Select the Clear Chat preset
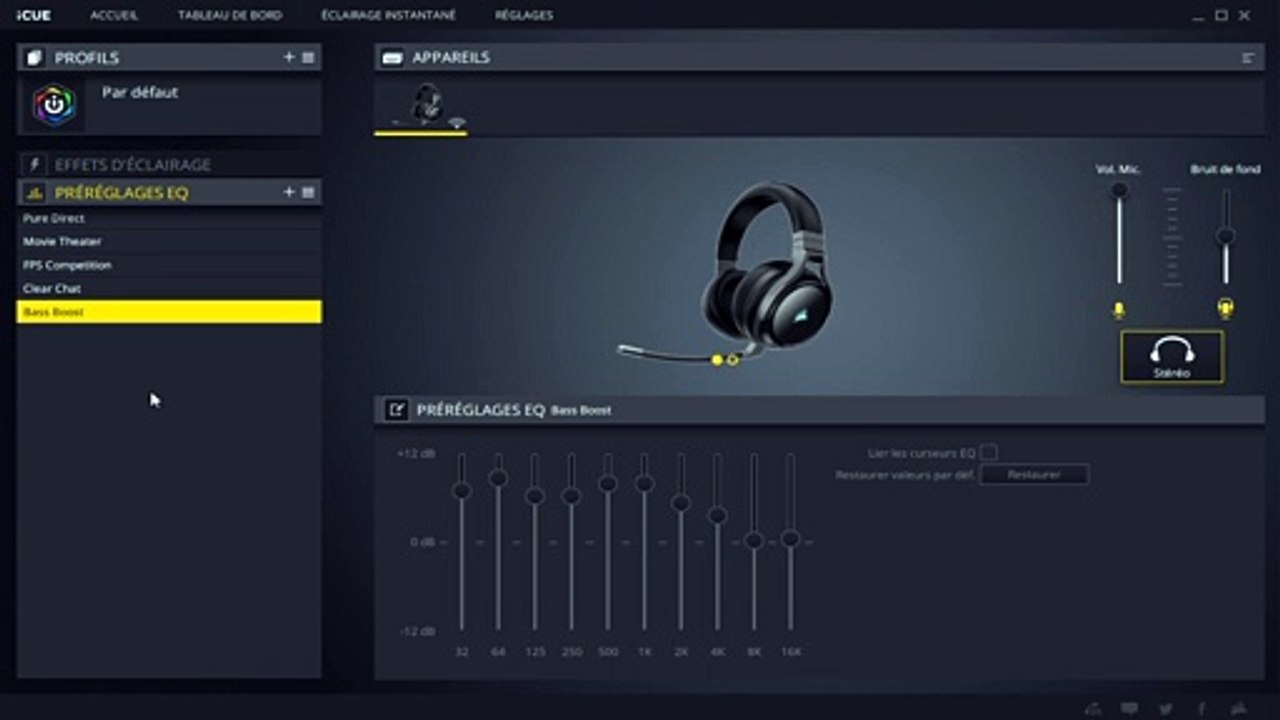 click(x=169, y=288)
